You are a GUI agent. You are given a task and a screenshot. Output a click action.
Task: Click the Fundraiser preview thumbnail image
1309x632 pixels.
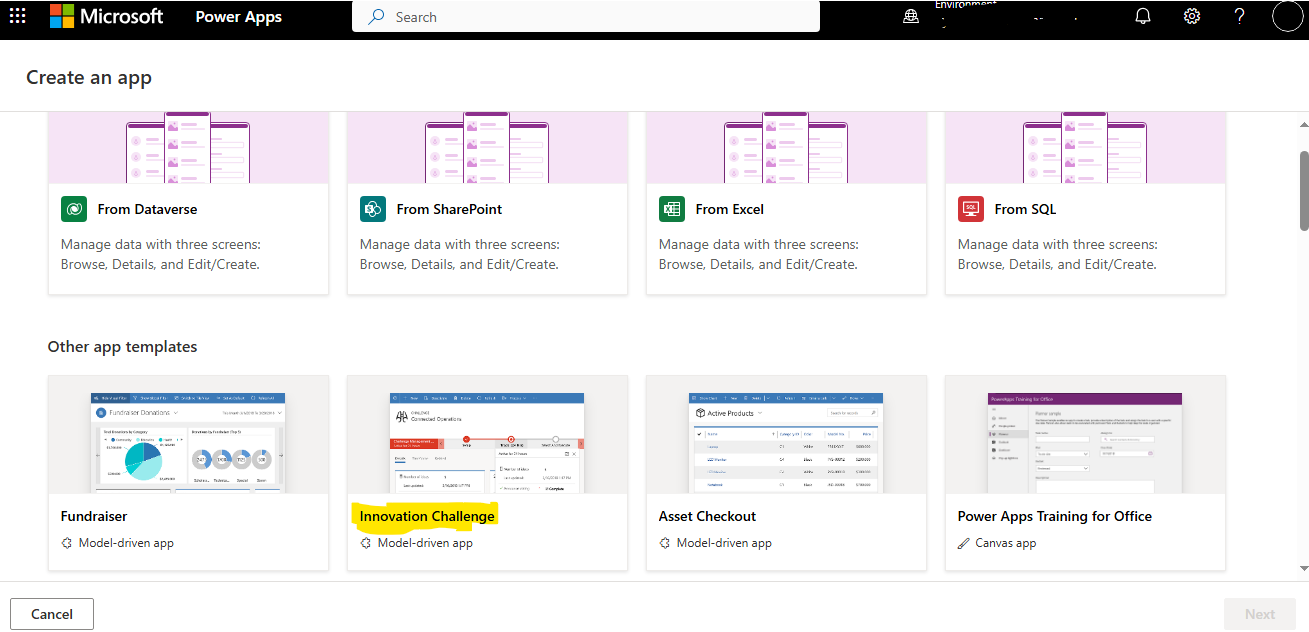click(188, 441)
